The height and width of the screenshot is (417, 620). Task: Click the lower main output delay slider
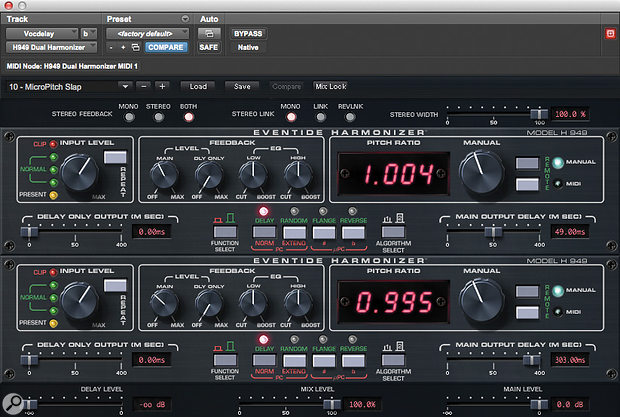coord(531,360)
